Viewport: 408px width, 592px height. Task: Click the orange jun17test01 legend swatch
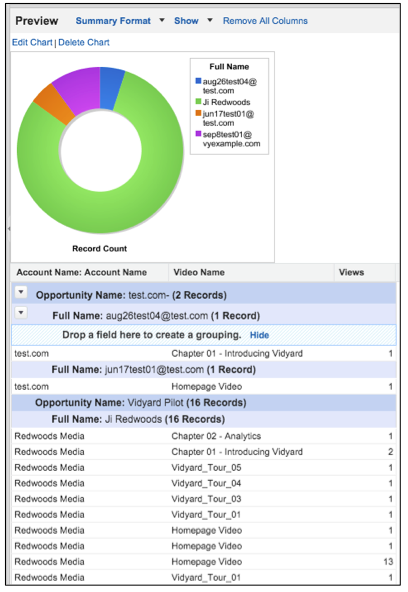tap(199, 113)
